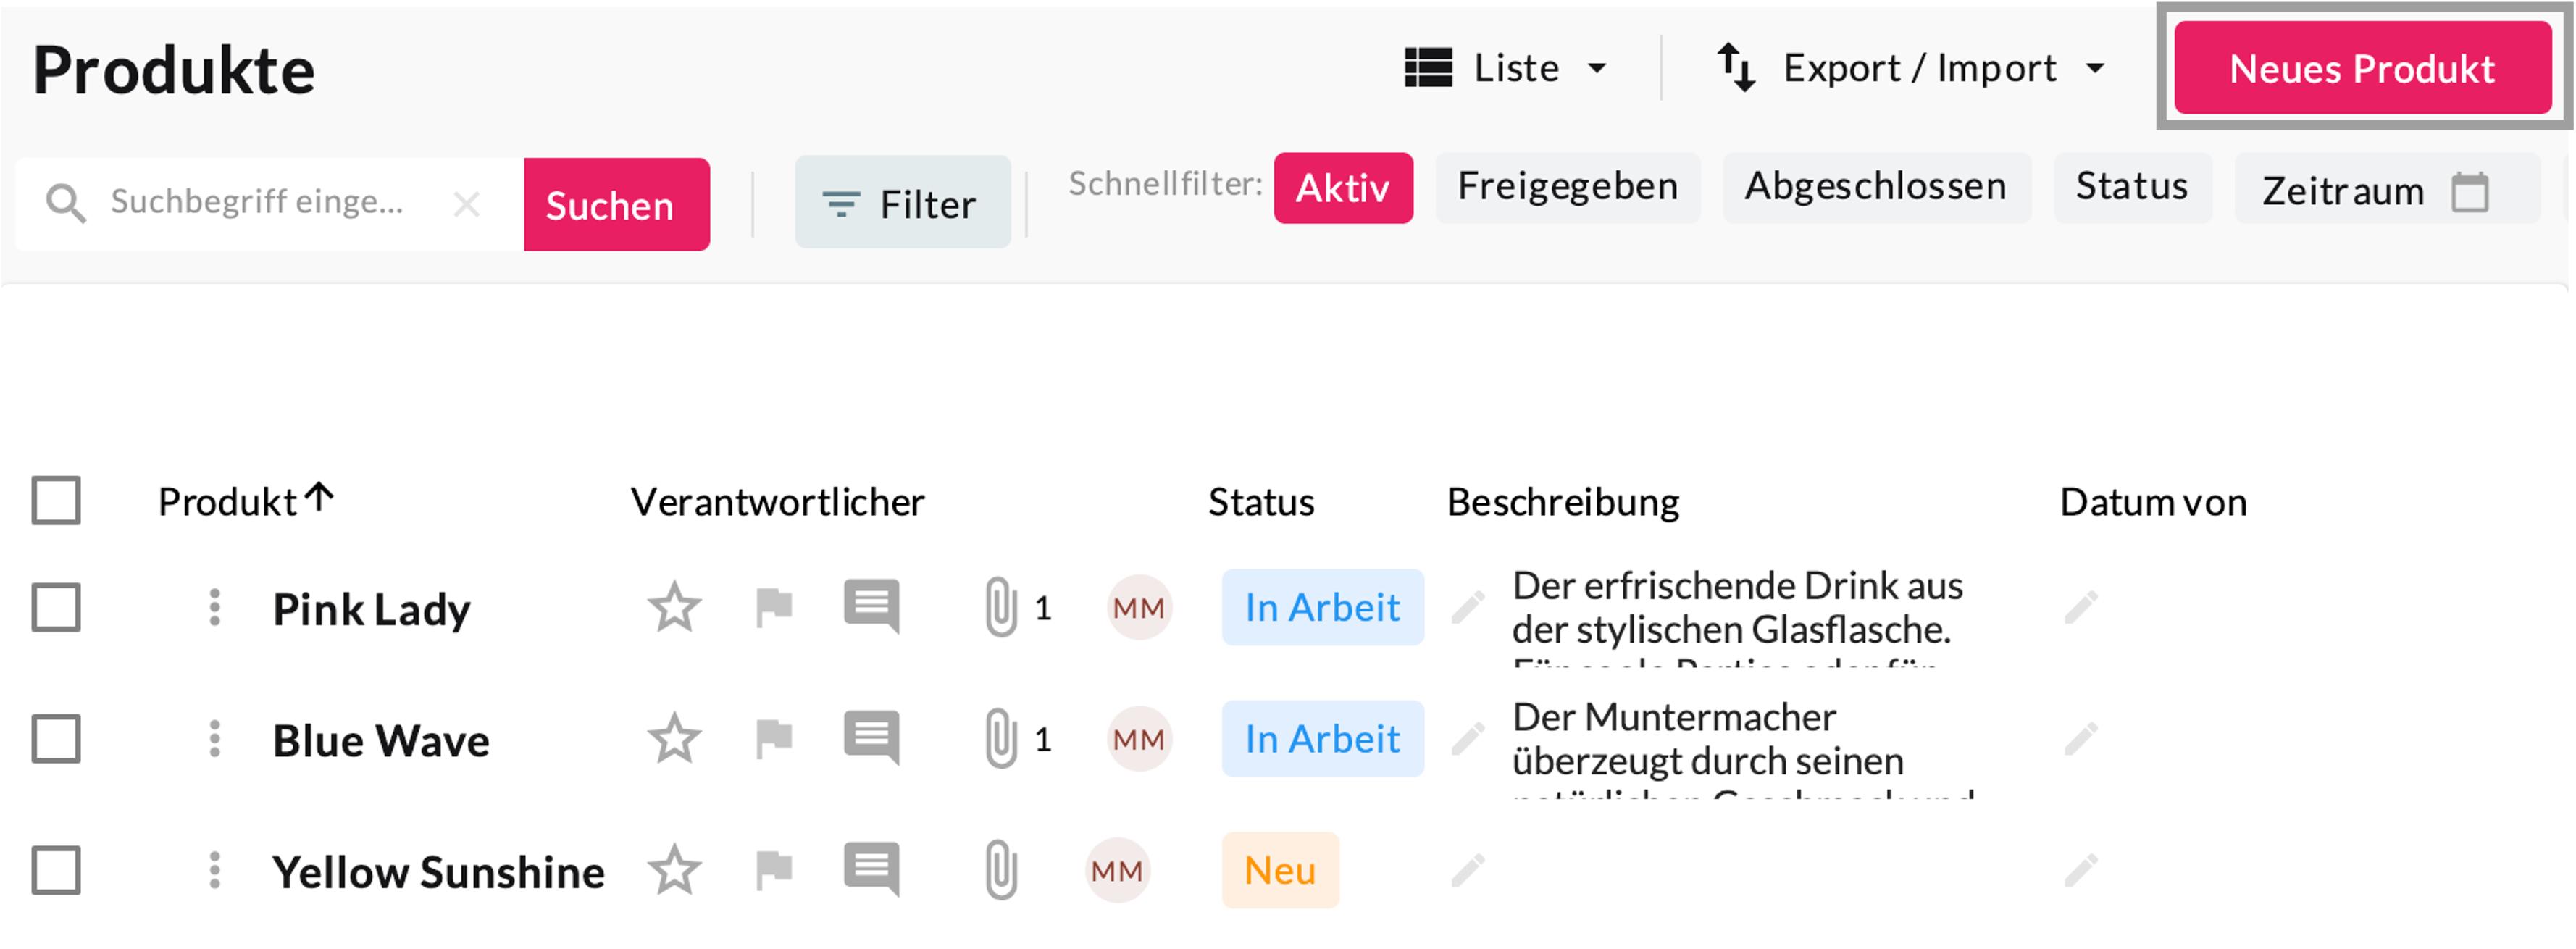The image size is (2576, 949).
Task: Edit Yellow Sunshine start date pencil
Action: tap(2081, 871)
